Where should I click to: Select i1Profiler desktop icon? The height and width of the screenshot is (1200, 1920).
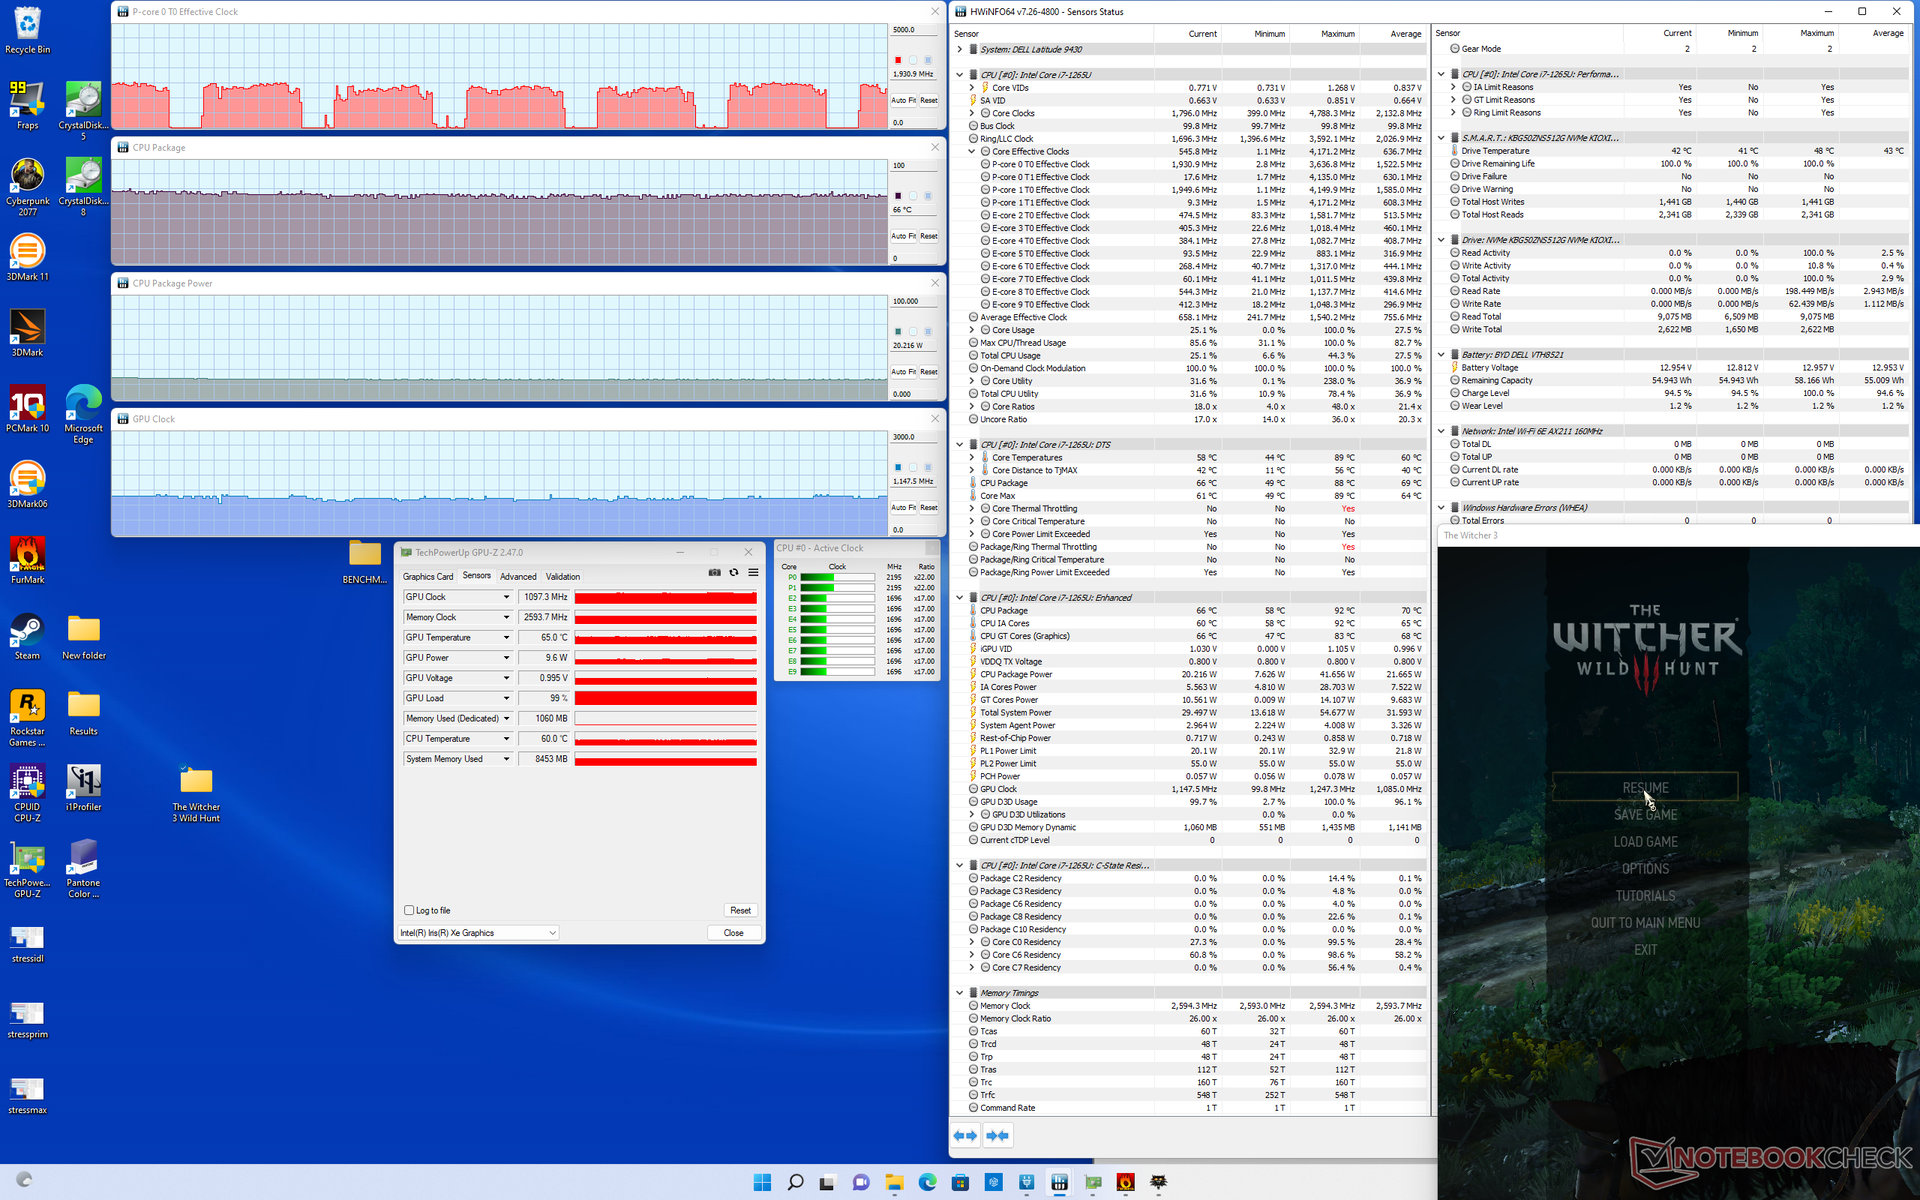84,787
